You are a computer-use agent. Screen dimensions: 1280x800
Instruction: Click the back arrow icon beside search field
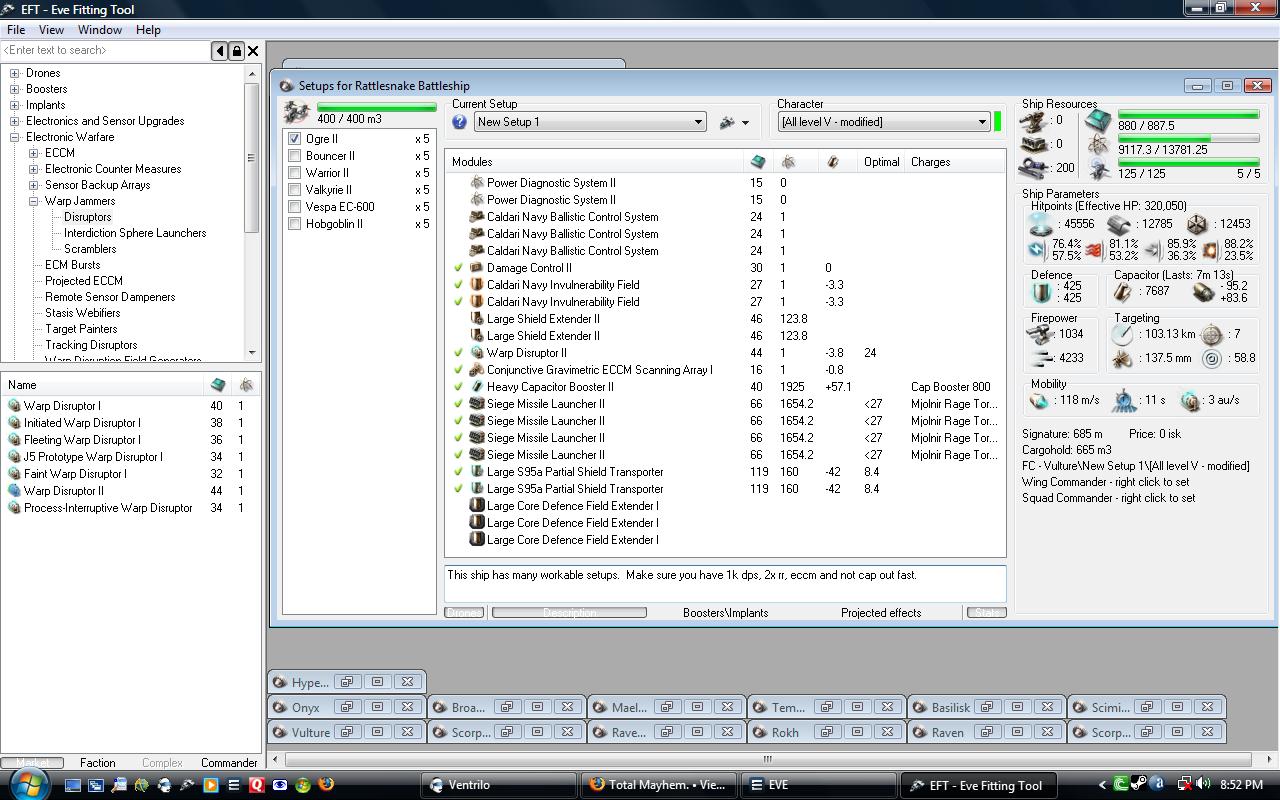220,51
